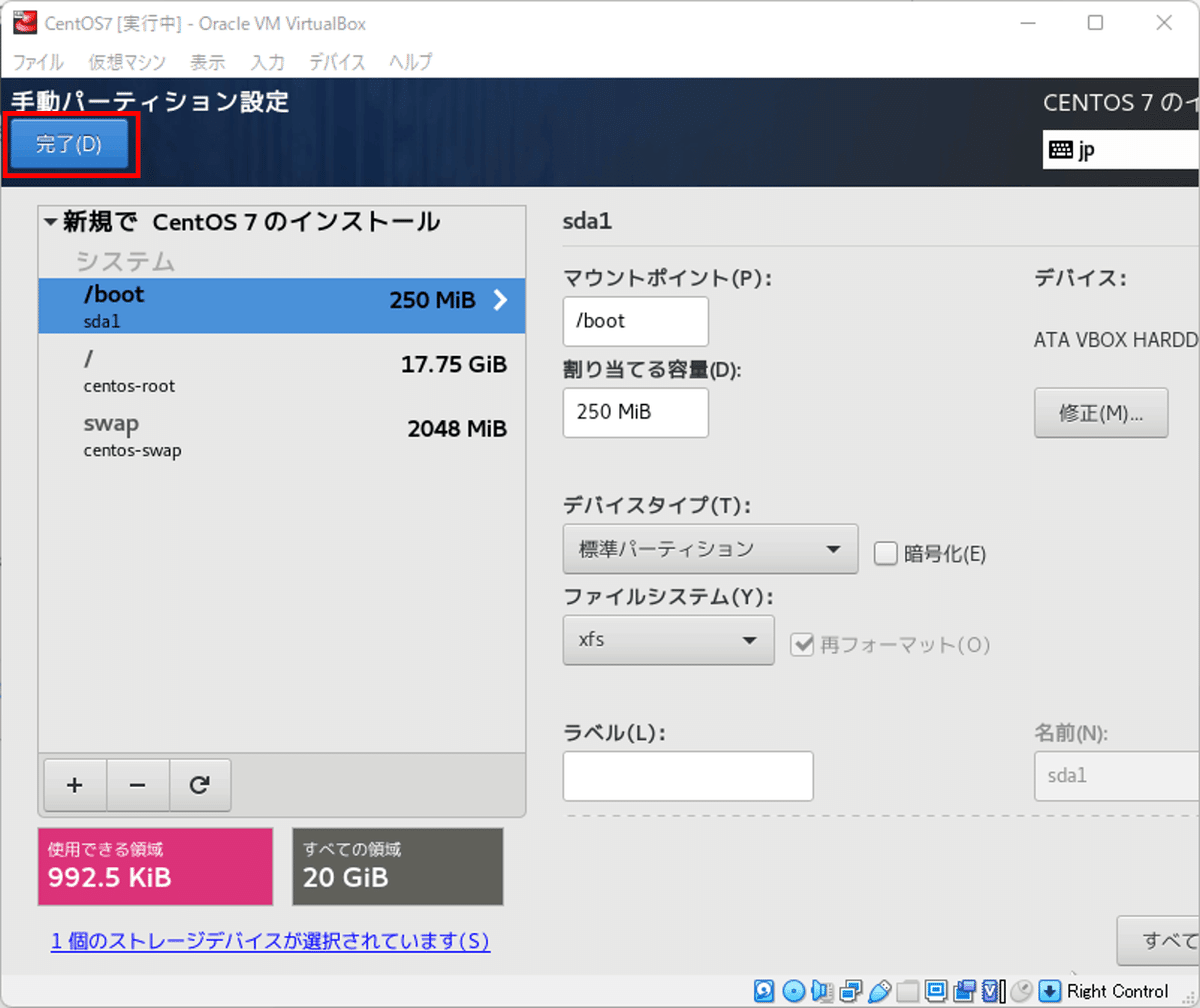Click the すべての領域 20 GiB box
This screenshot has width=1200, height=1008.
point(398,866)
